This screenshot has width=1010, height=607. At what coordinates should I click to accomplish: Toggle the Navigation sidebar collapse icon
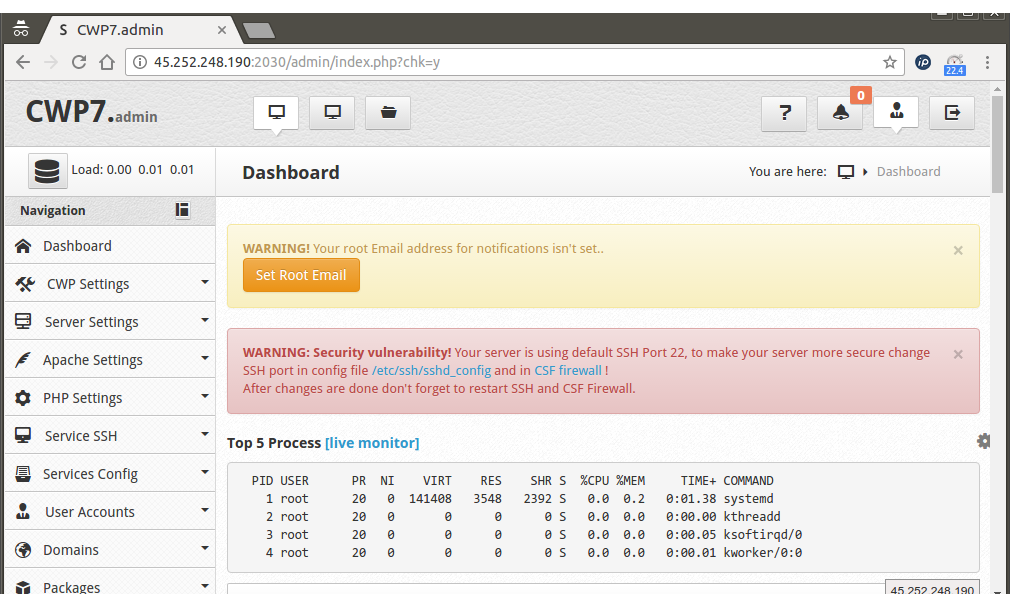pos(182,210)
